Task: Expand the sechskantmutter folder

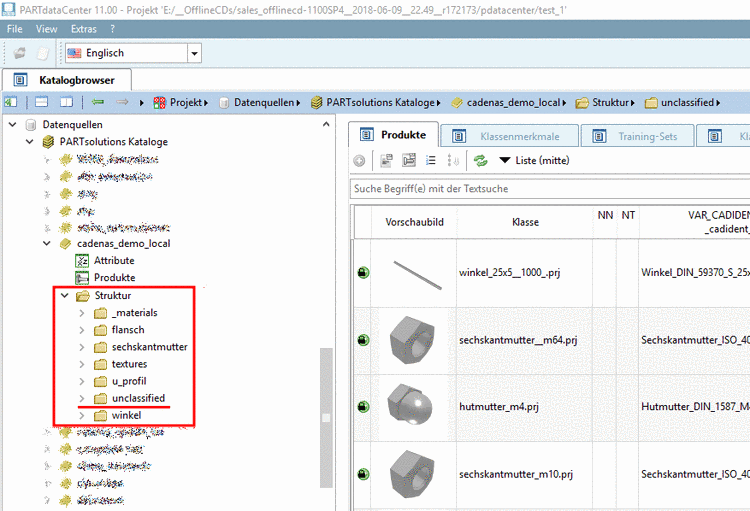Action: pyautogui.click(x=82, y=347)
